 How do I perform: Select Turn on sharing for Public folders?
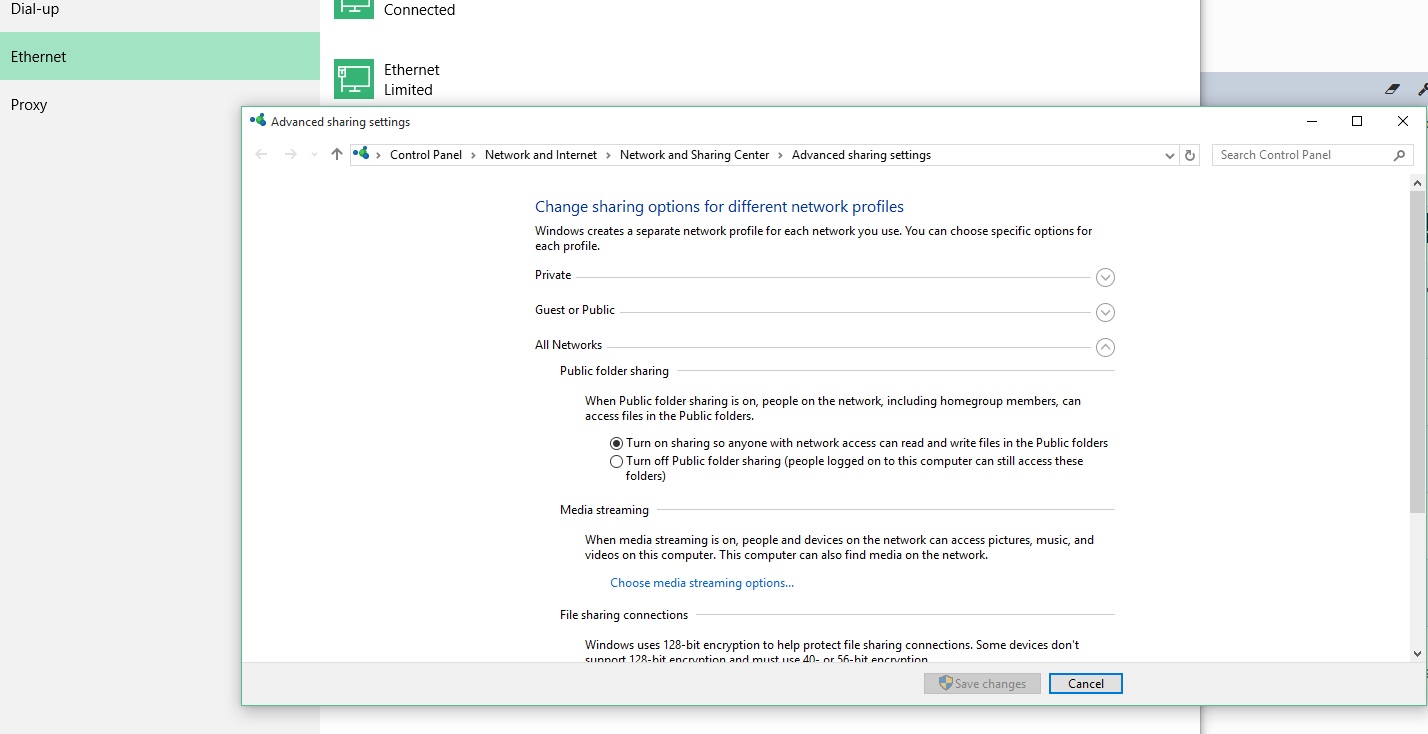(x=616, y=443)
